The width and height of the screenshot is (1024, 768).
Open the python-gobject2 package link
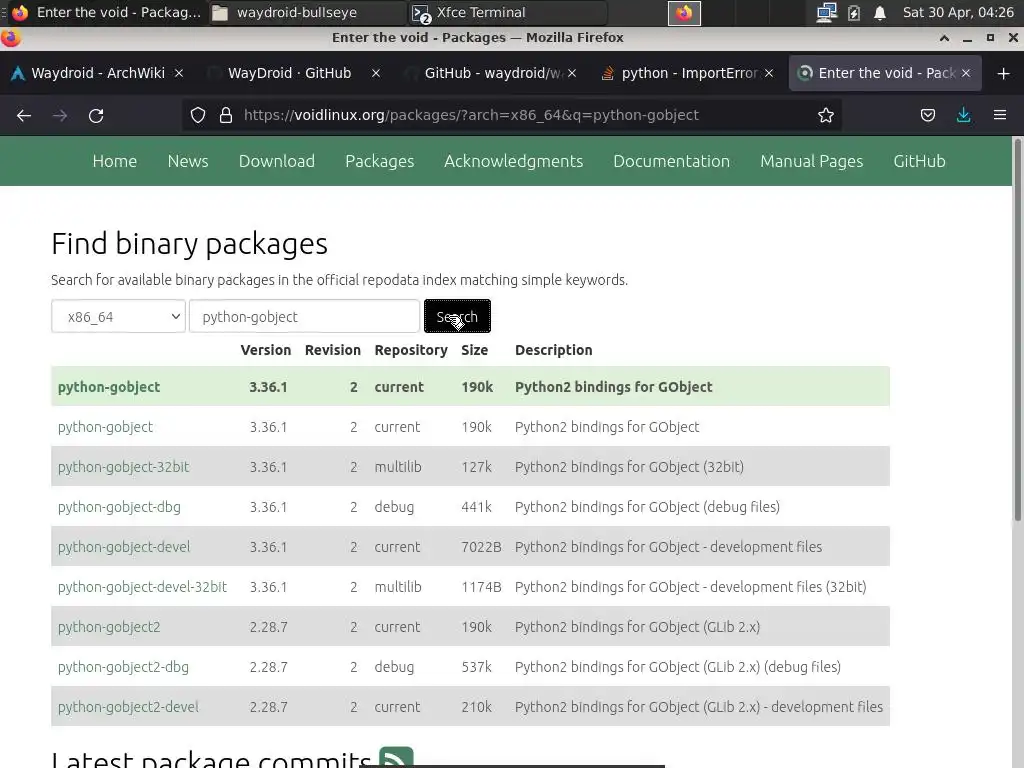[x=109, y=627]
